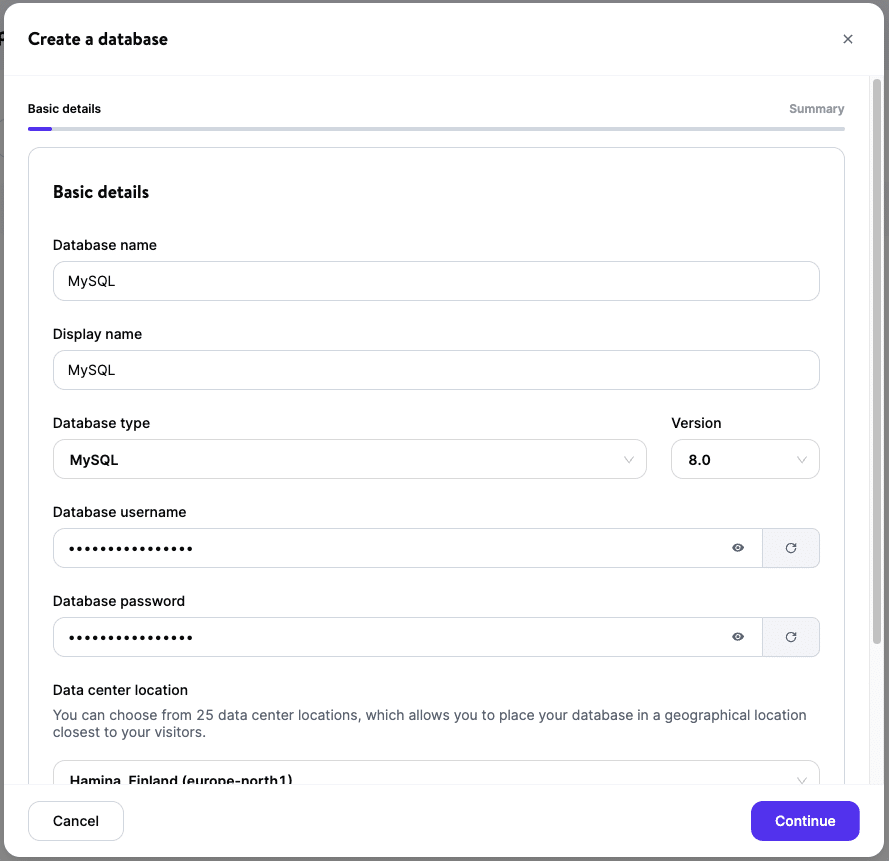Click the step progress bar

coord(436,129)
